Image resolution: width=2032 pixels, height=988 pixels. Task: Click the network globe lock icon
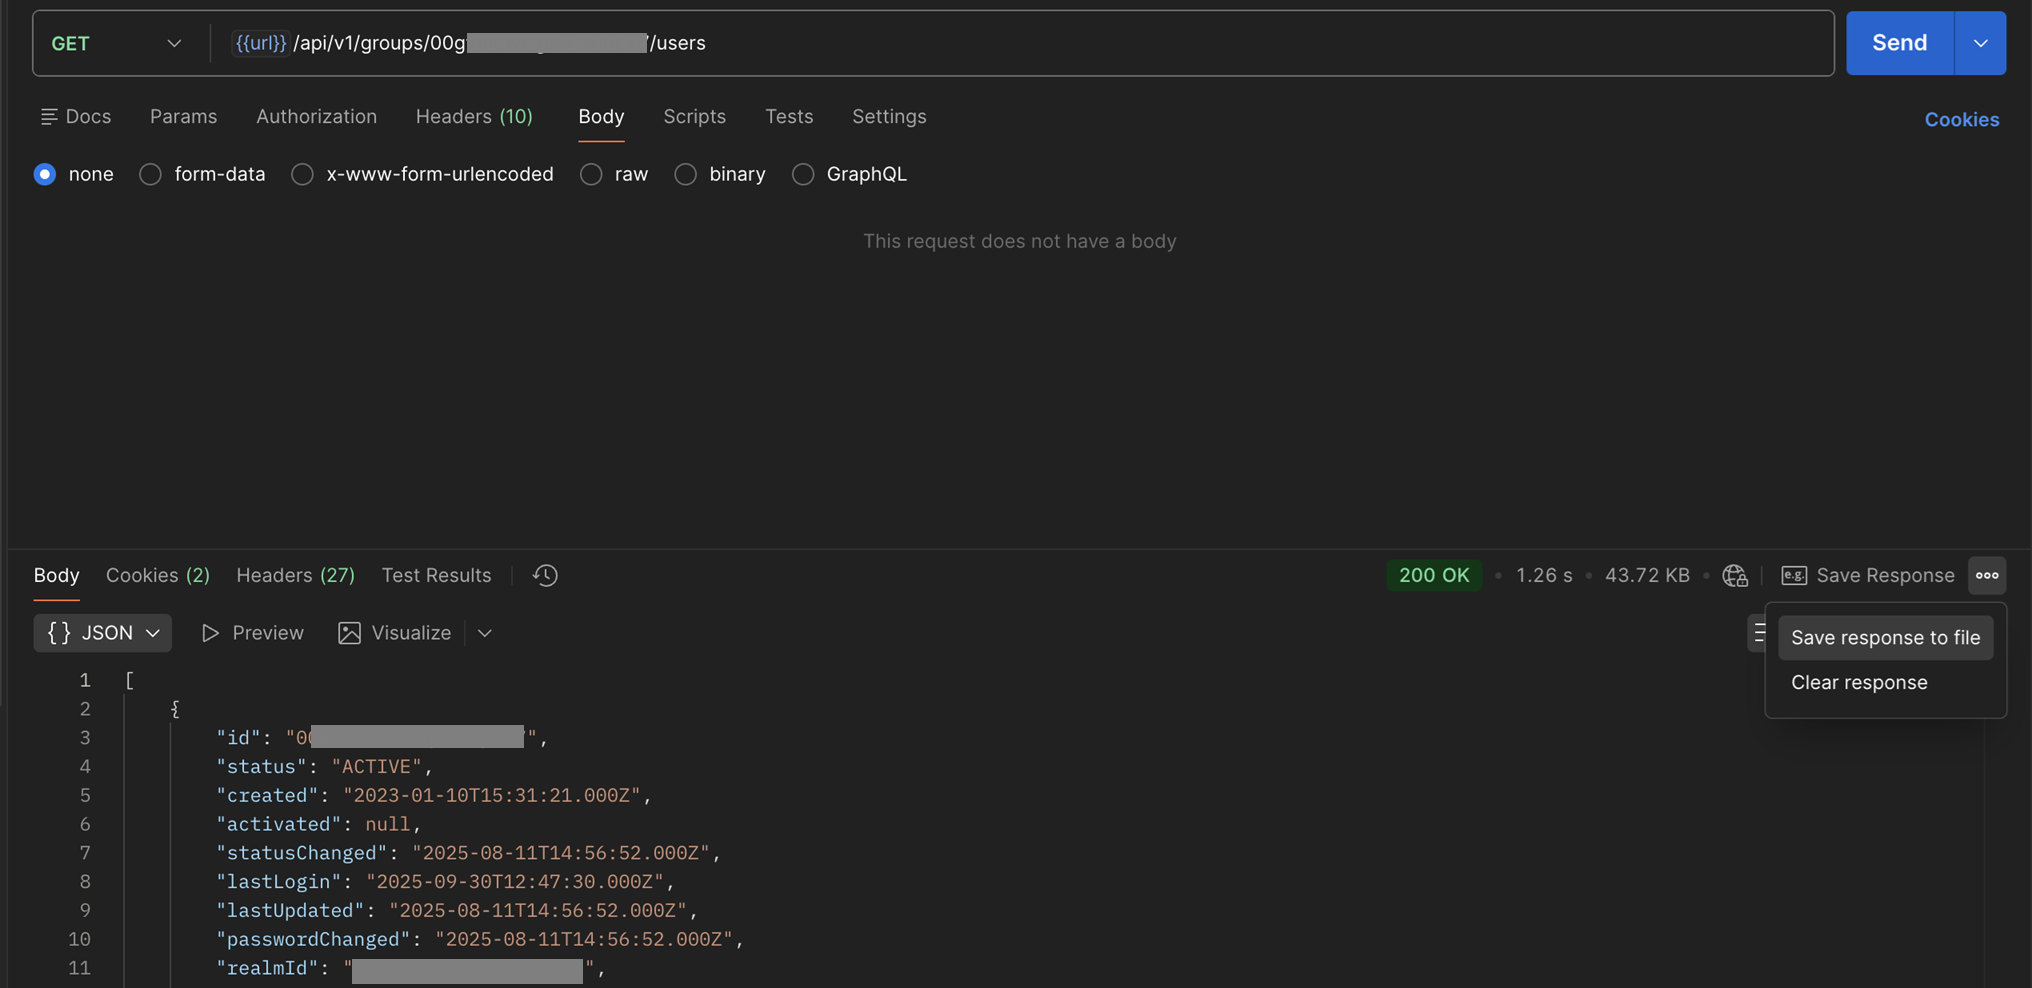coord(1735,575)
